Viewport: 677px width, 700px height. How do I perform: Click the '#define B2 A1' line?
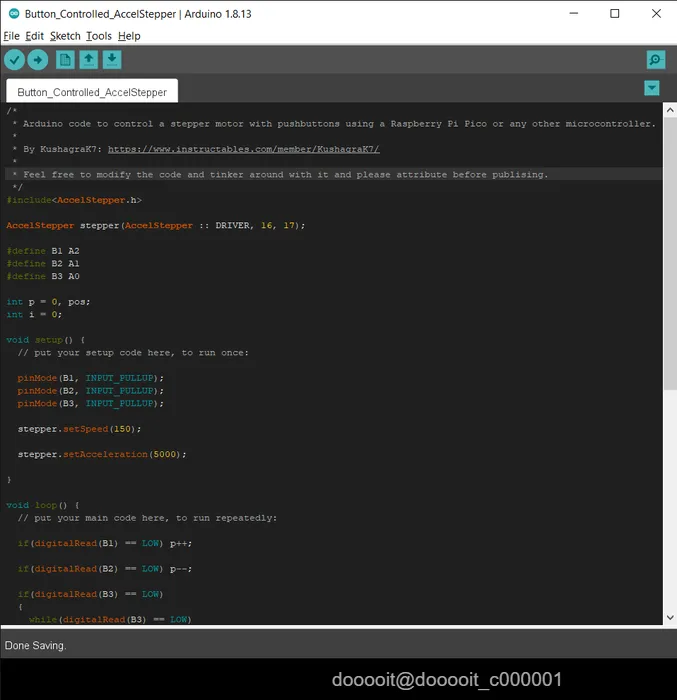[x=43, y=263]
